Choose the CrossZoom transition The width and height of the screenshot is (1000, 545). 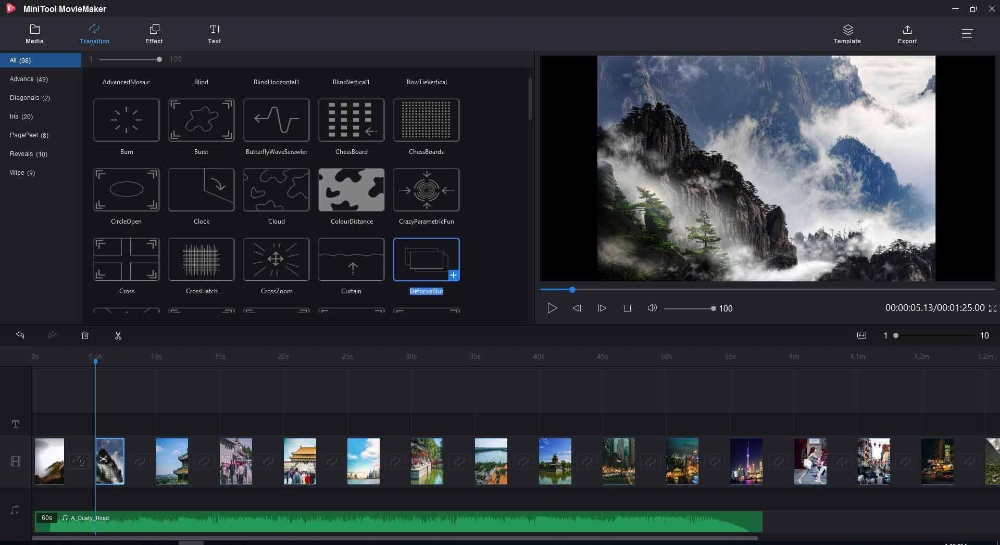coord(276,259)
